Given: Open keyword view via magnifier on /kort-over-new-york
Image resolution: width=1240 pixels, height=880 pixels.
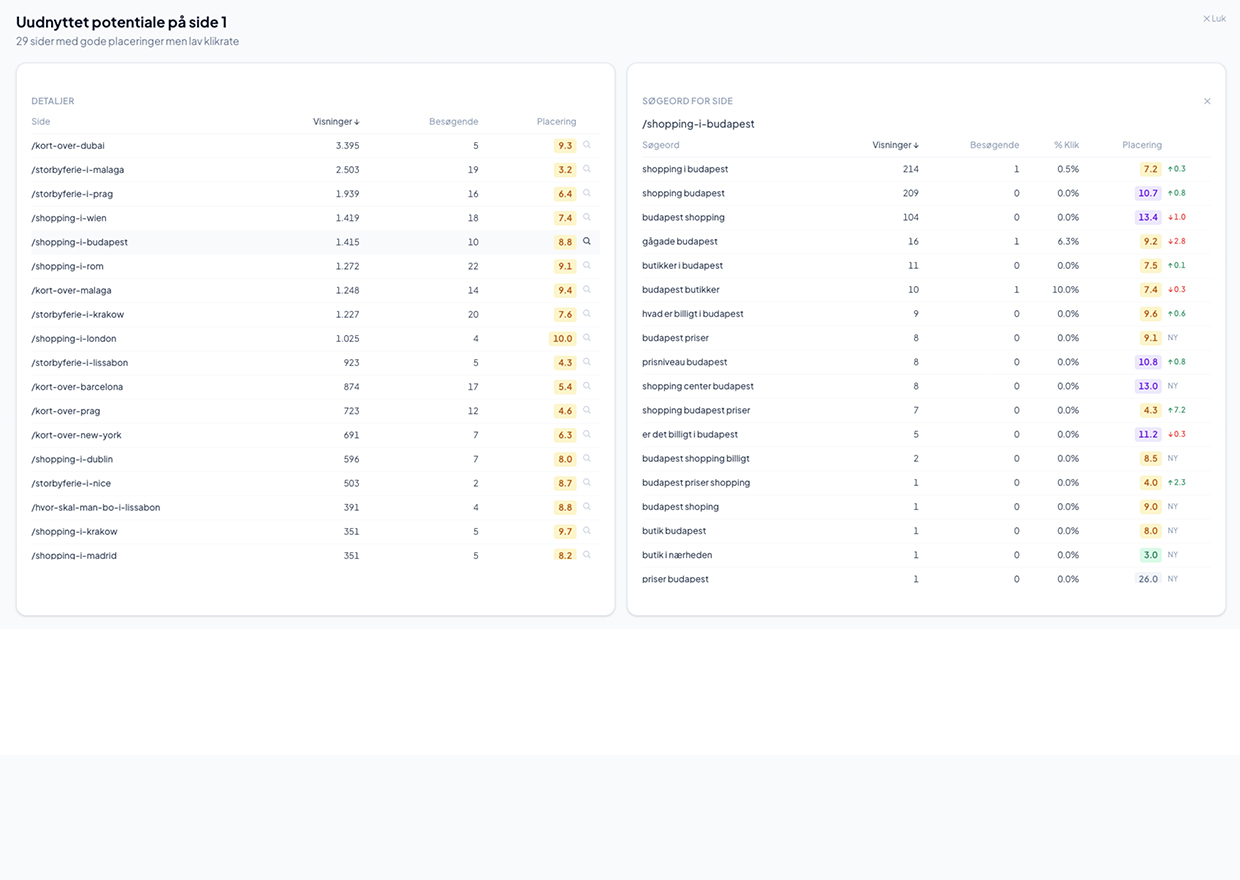Looking at the screenshot, I should coord(586,435).
